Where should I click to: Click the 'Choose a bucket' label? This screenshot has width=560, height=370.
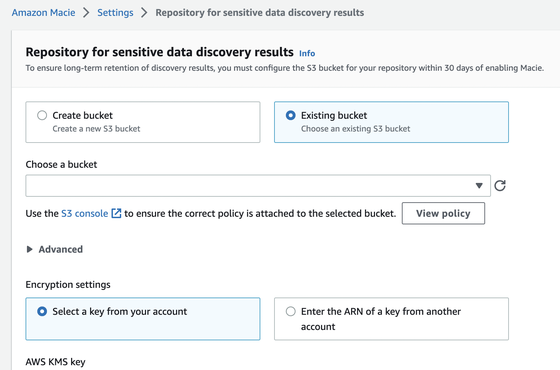point(61,164)
